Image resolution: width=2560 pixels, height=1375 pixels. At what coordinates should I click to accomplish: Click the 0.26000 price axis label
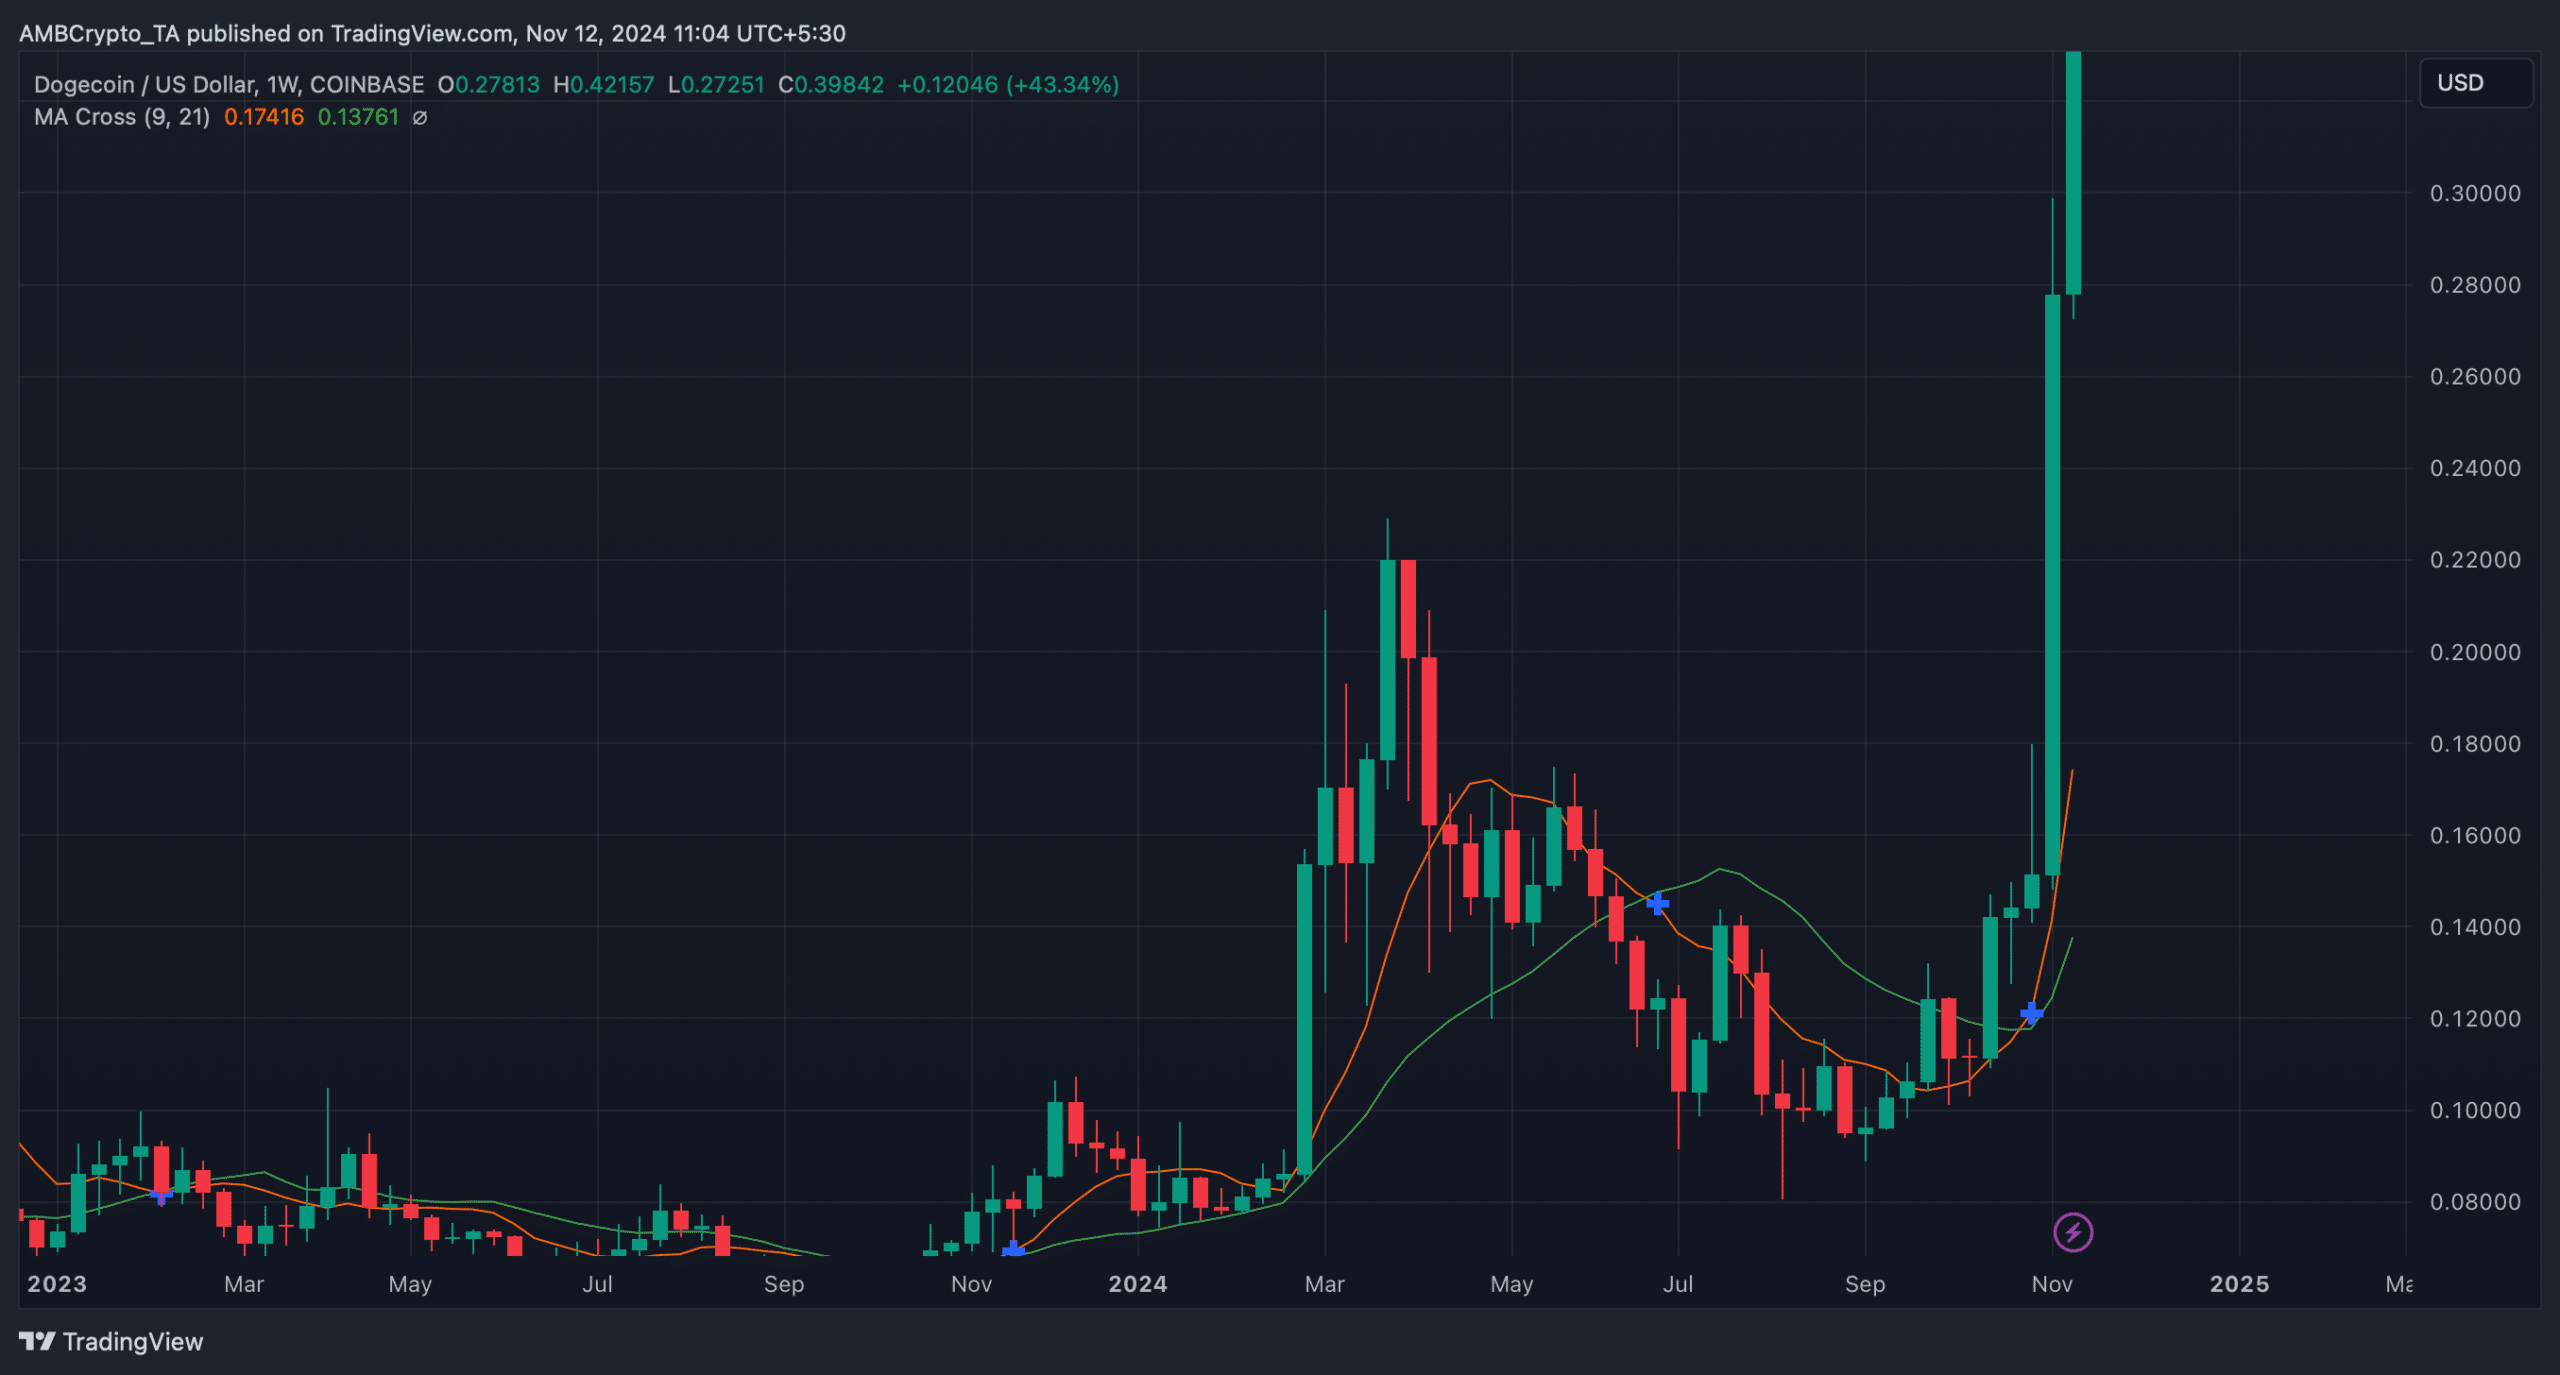point(2475,377)
